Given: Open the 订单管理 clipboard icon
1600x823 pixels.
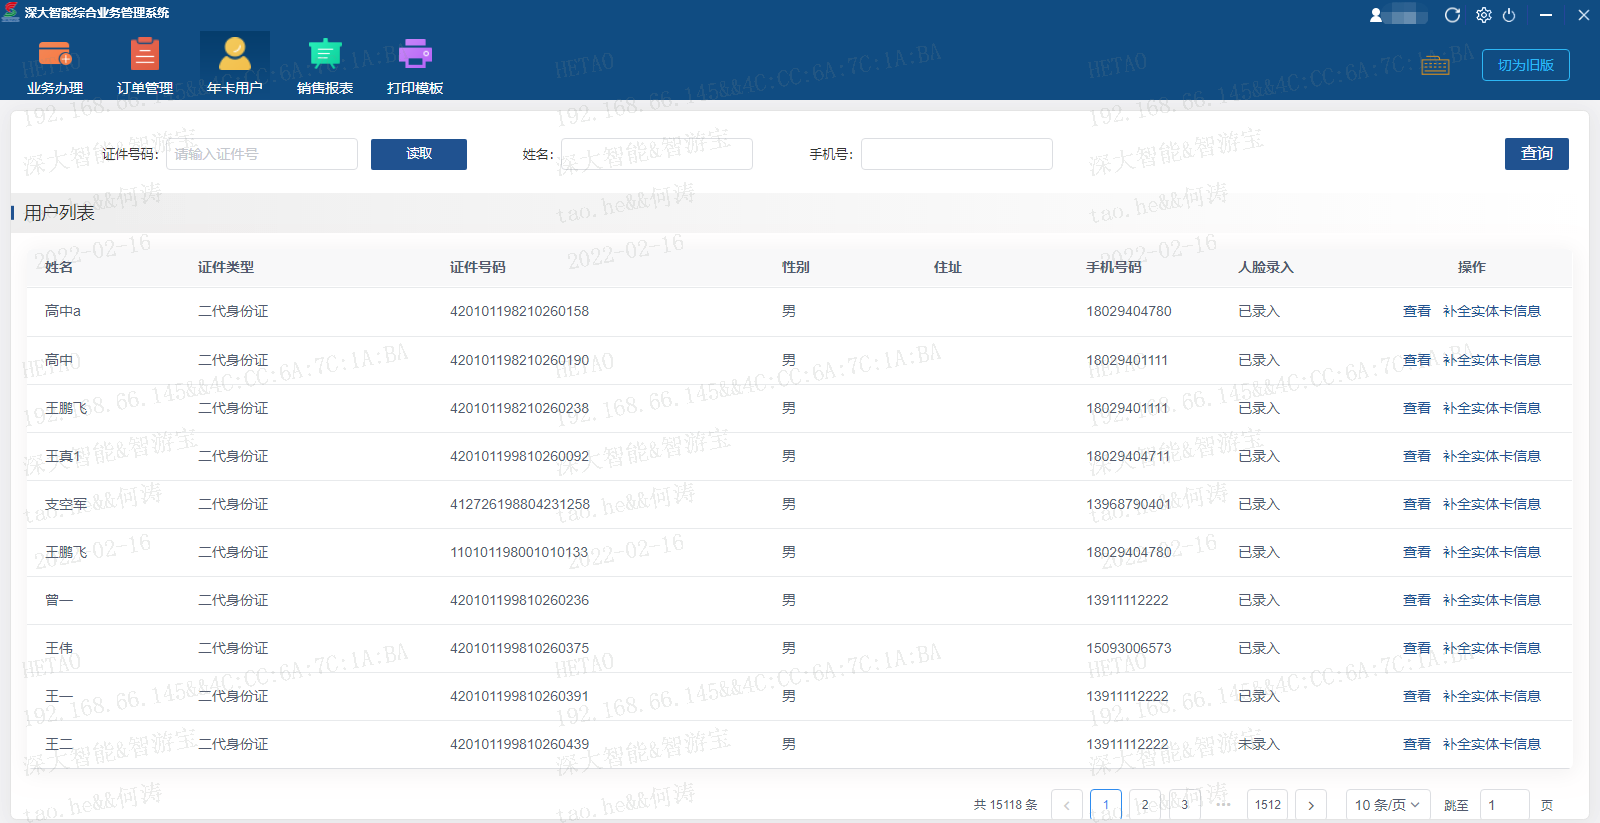Looking at the screenshot, I should click(x=145, y=54).
